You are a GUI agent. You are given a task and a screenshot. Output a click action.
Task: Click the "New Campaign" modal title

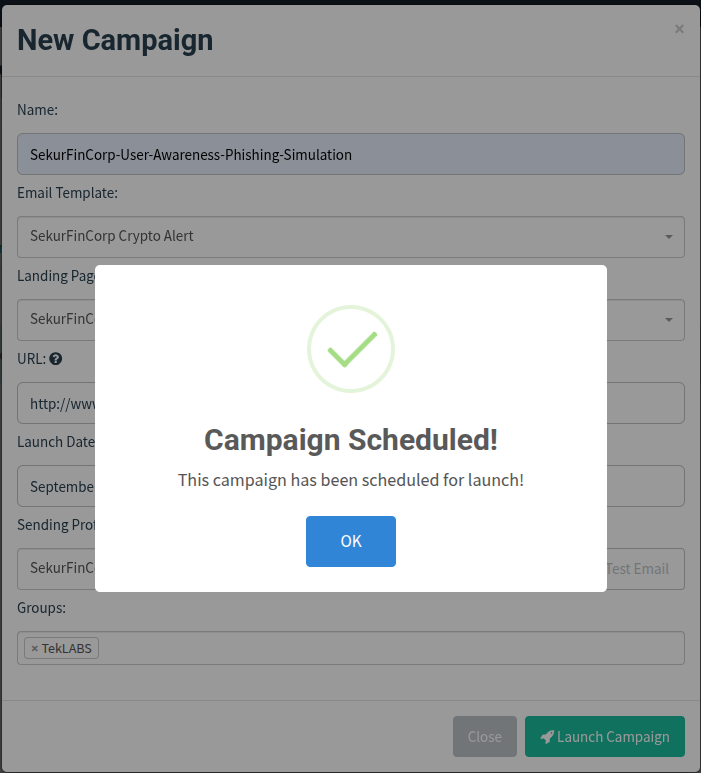115,40
